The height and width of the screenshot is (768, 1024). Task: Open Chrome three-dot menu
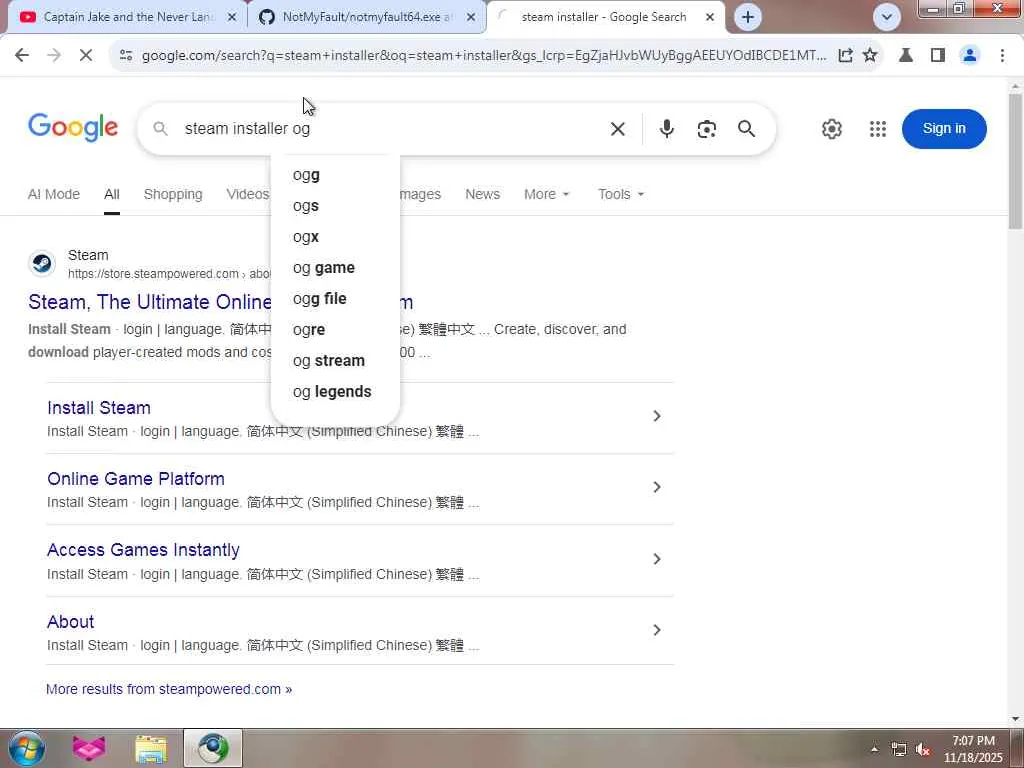coord(1002,56)
